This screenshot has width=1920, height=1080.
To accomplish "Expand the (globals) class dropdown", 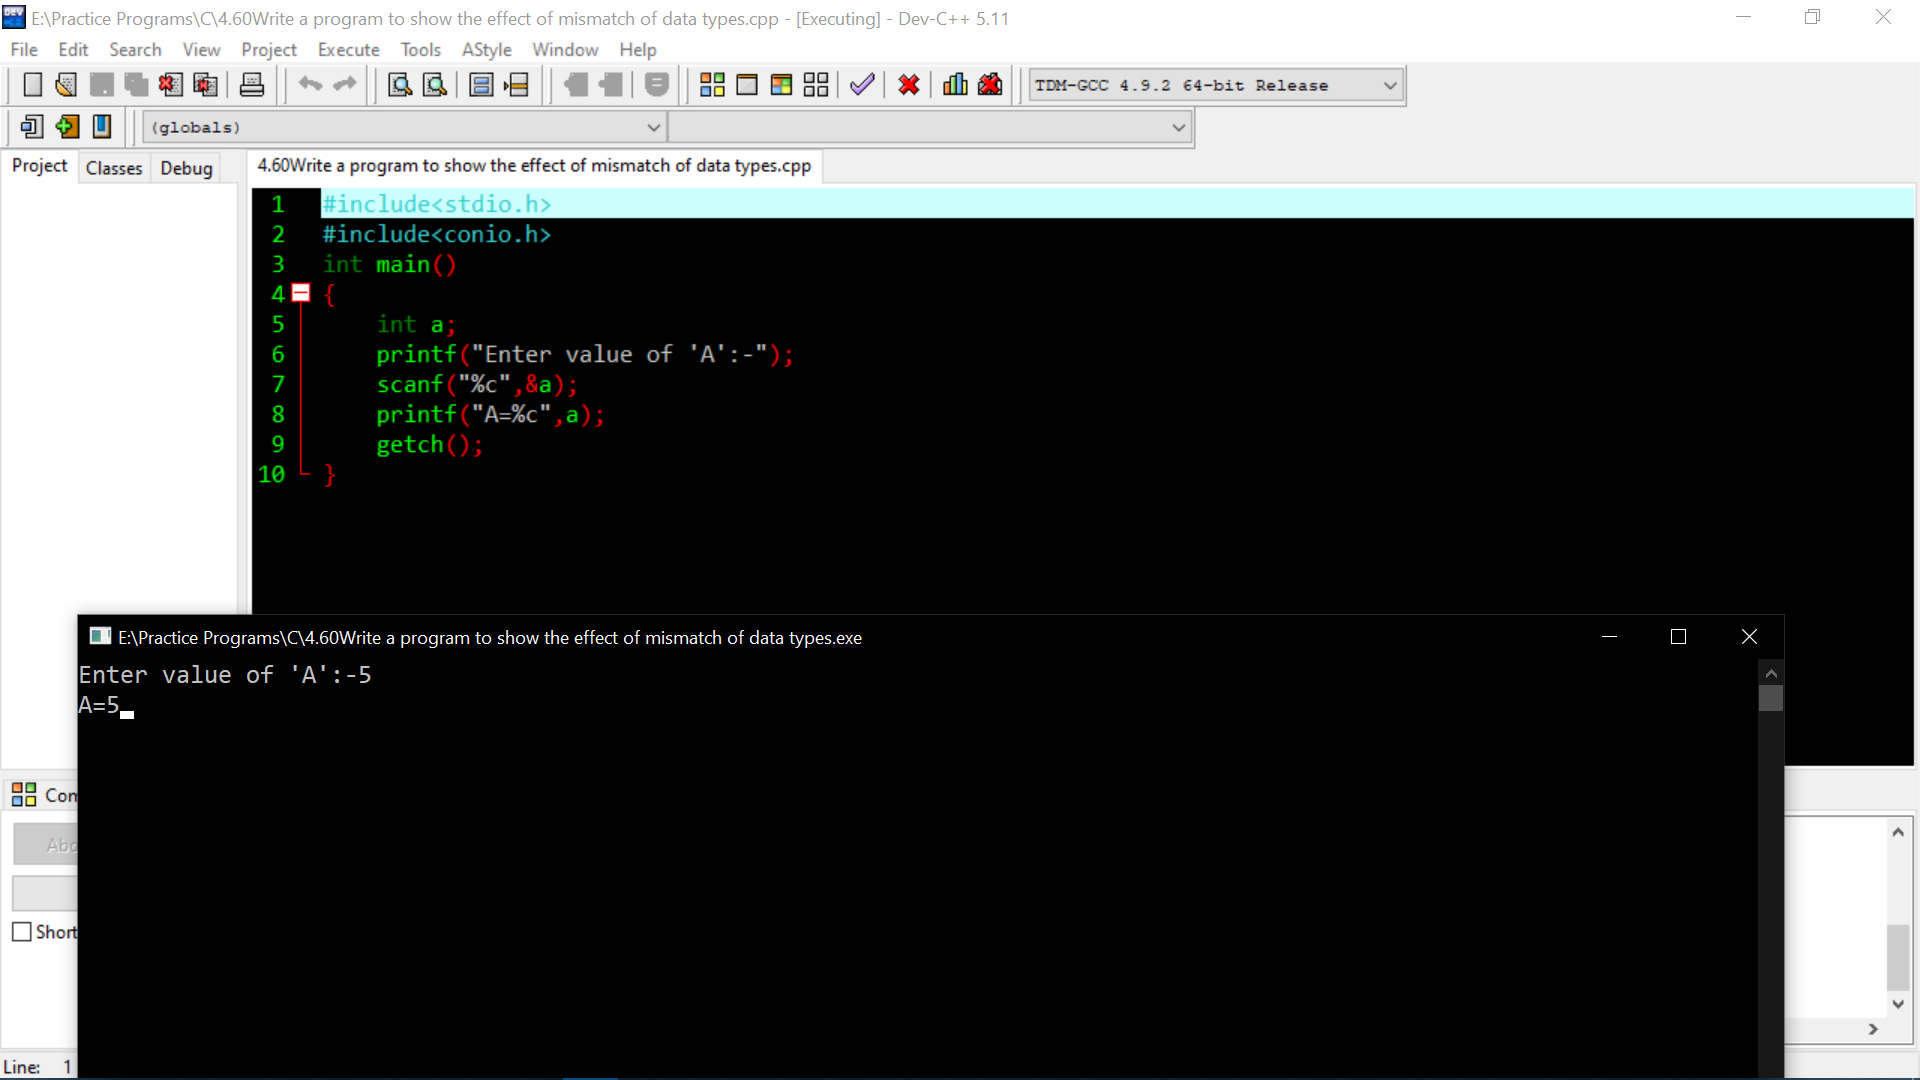I will pos(405,128).
